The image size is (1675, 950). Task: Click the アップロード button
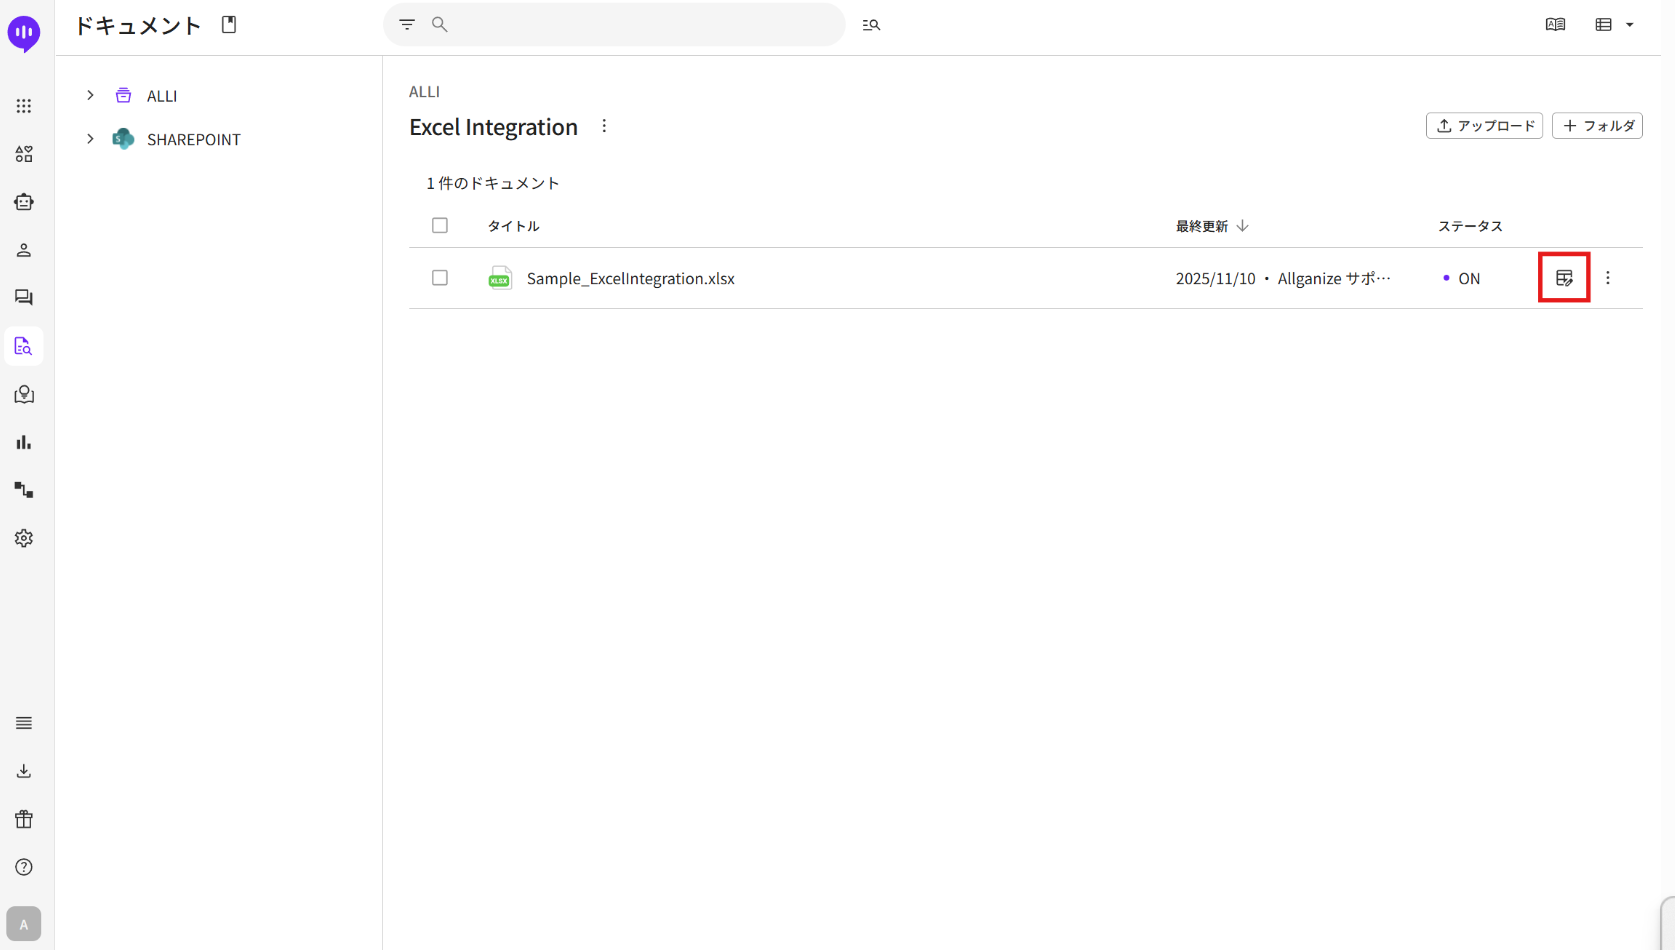[x=1484, y=126]
